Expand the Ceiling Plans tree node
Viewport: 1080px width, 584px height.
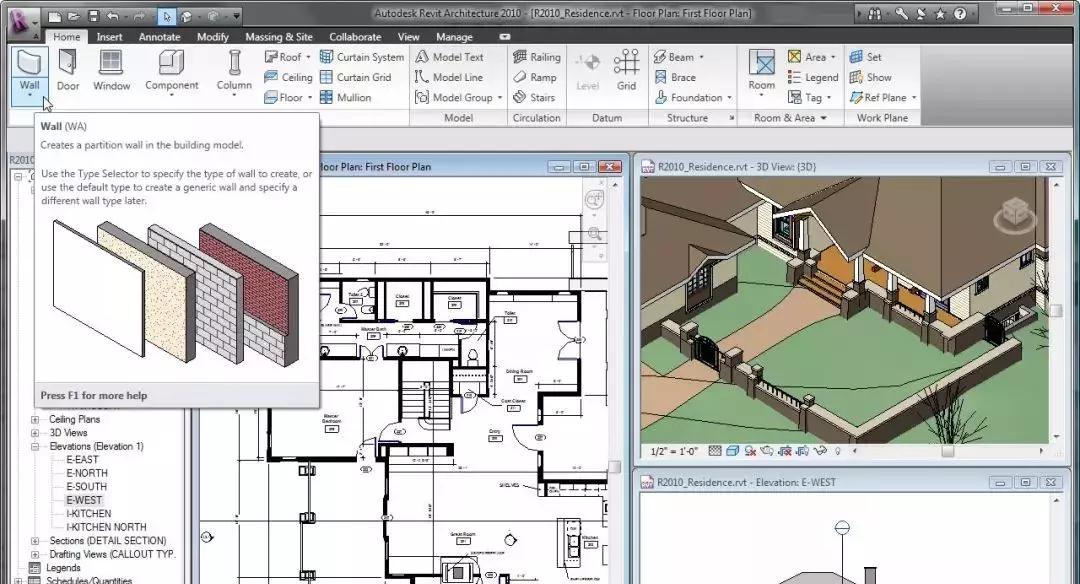[36, 420]
